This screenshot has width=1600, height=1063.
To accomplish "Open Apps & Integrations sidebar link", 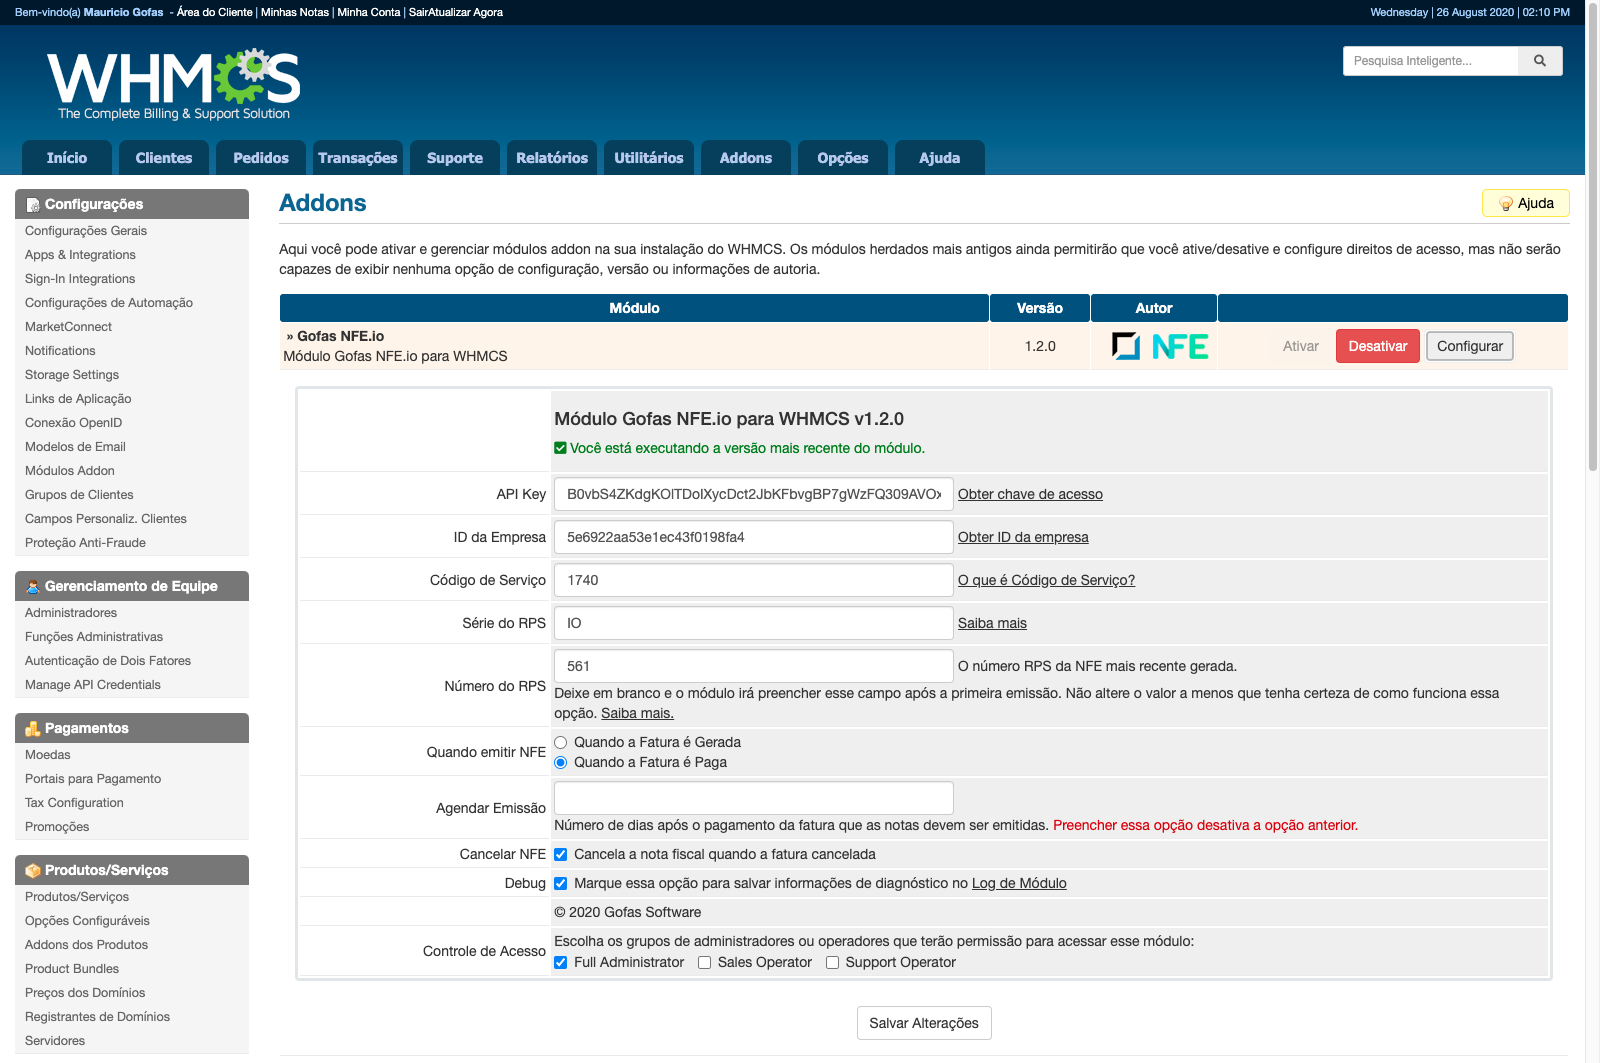I will [x=80, y=255].
